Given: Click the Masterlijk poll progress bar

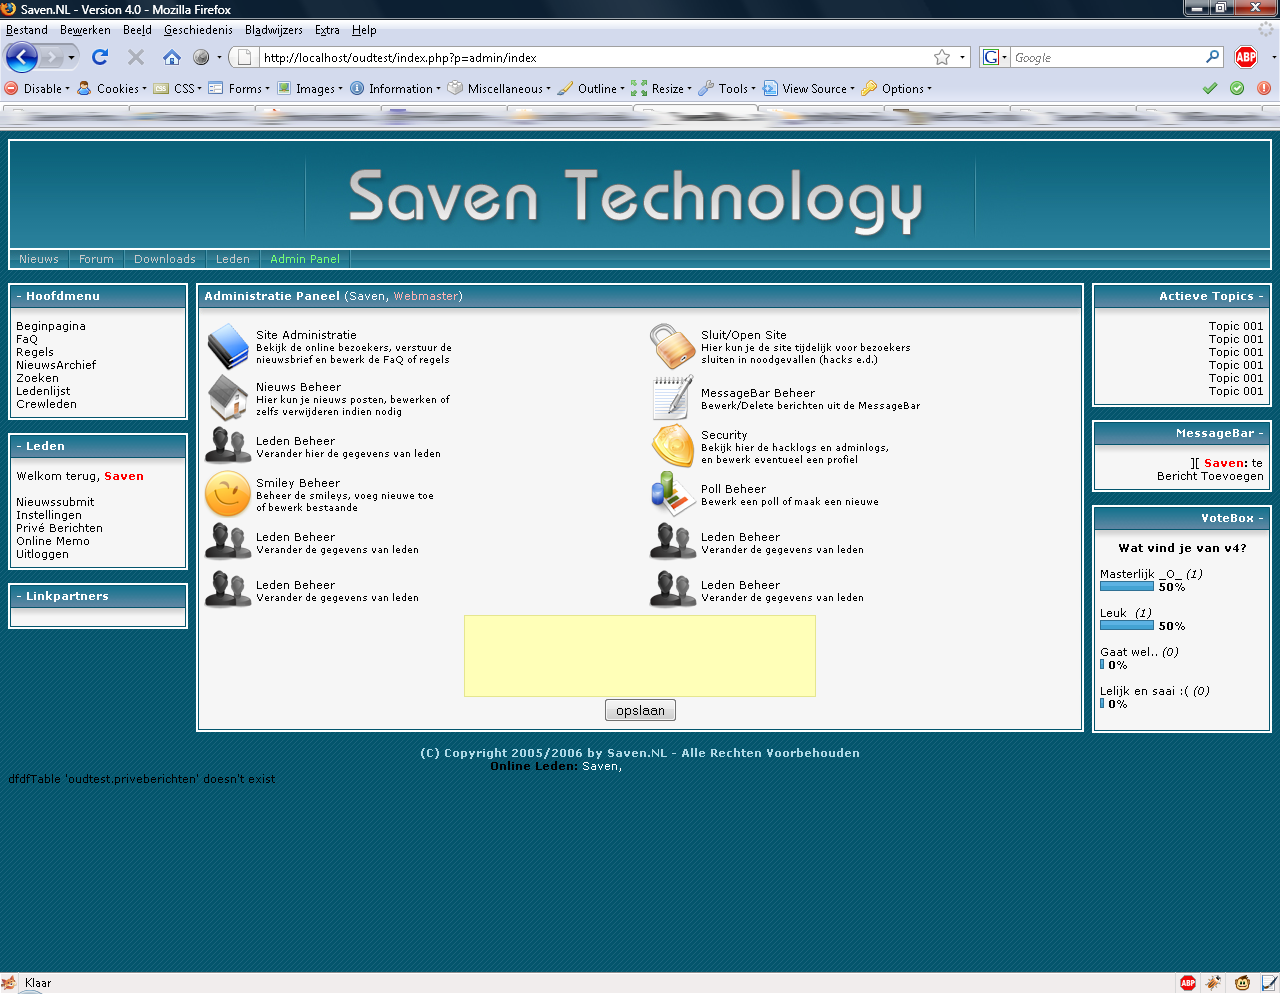Looking at the screenshot, I should 1127,587.
